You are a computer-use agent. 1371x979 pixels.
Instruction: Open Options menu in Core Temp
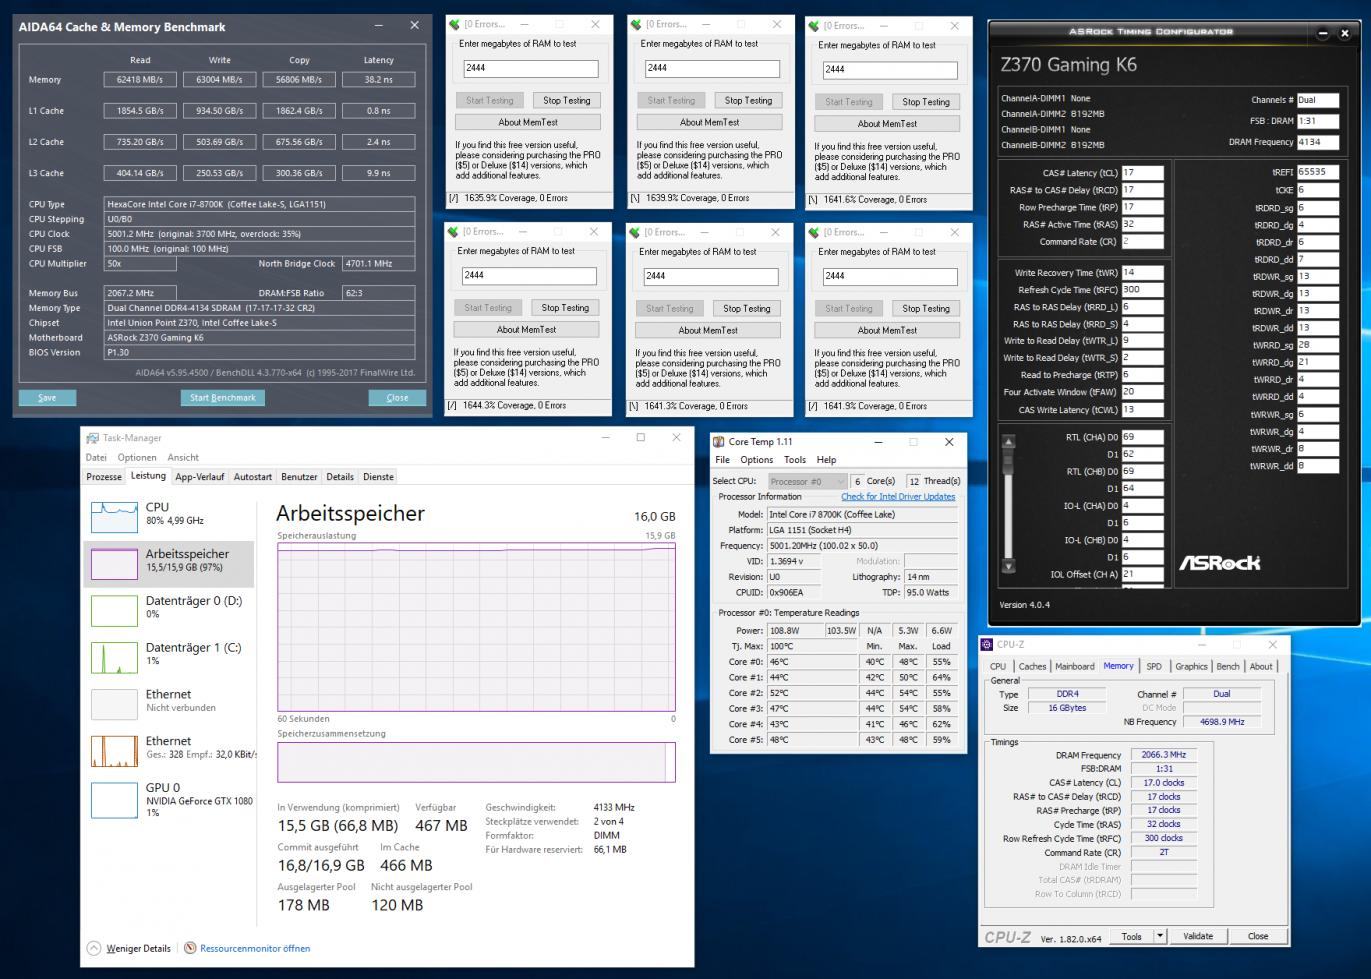756,460
